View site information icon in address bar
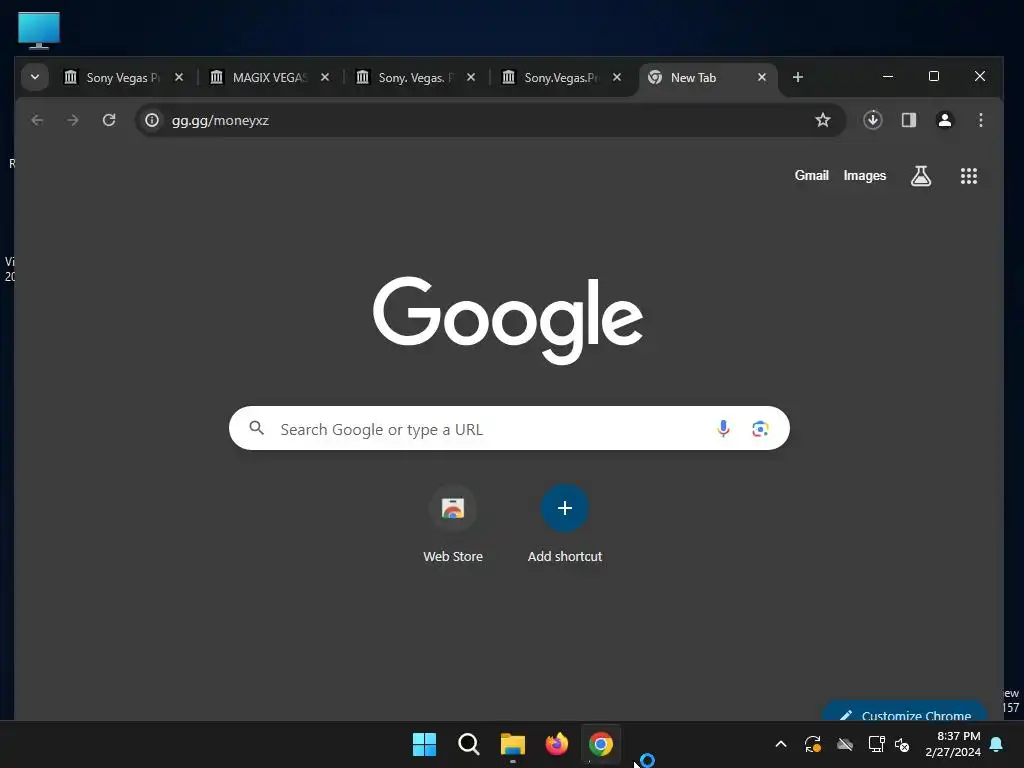 pyautogui.click(x=152, y=120)
